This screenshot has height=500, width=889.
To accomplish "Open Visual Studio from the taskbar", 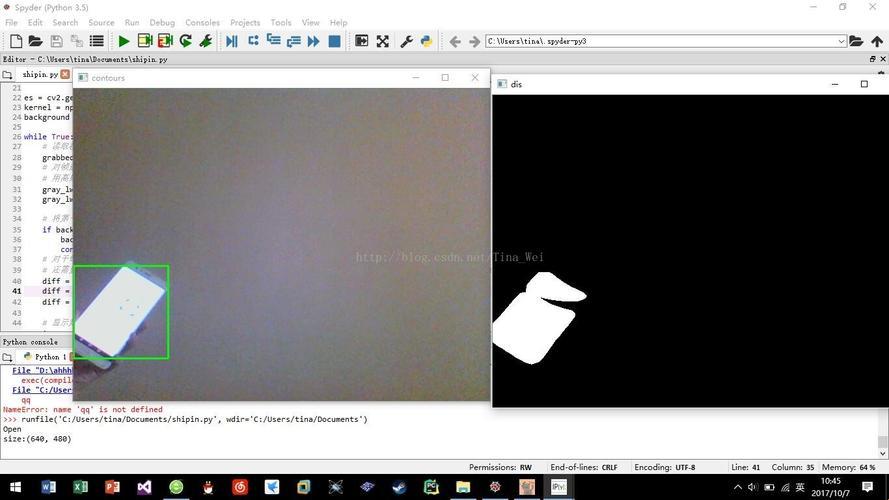I will [x=144, y=487].
